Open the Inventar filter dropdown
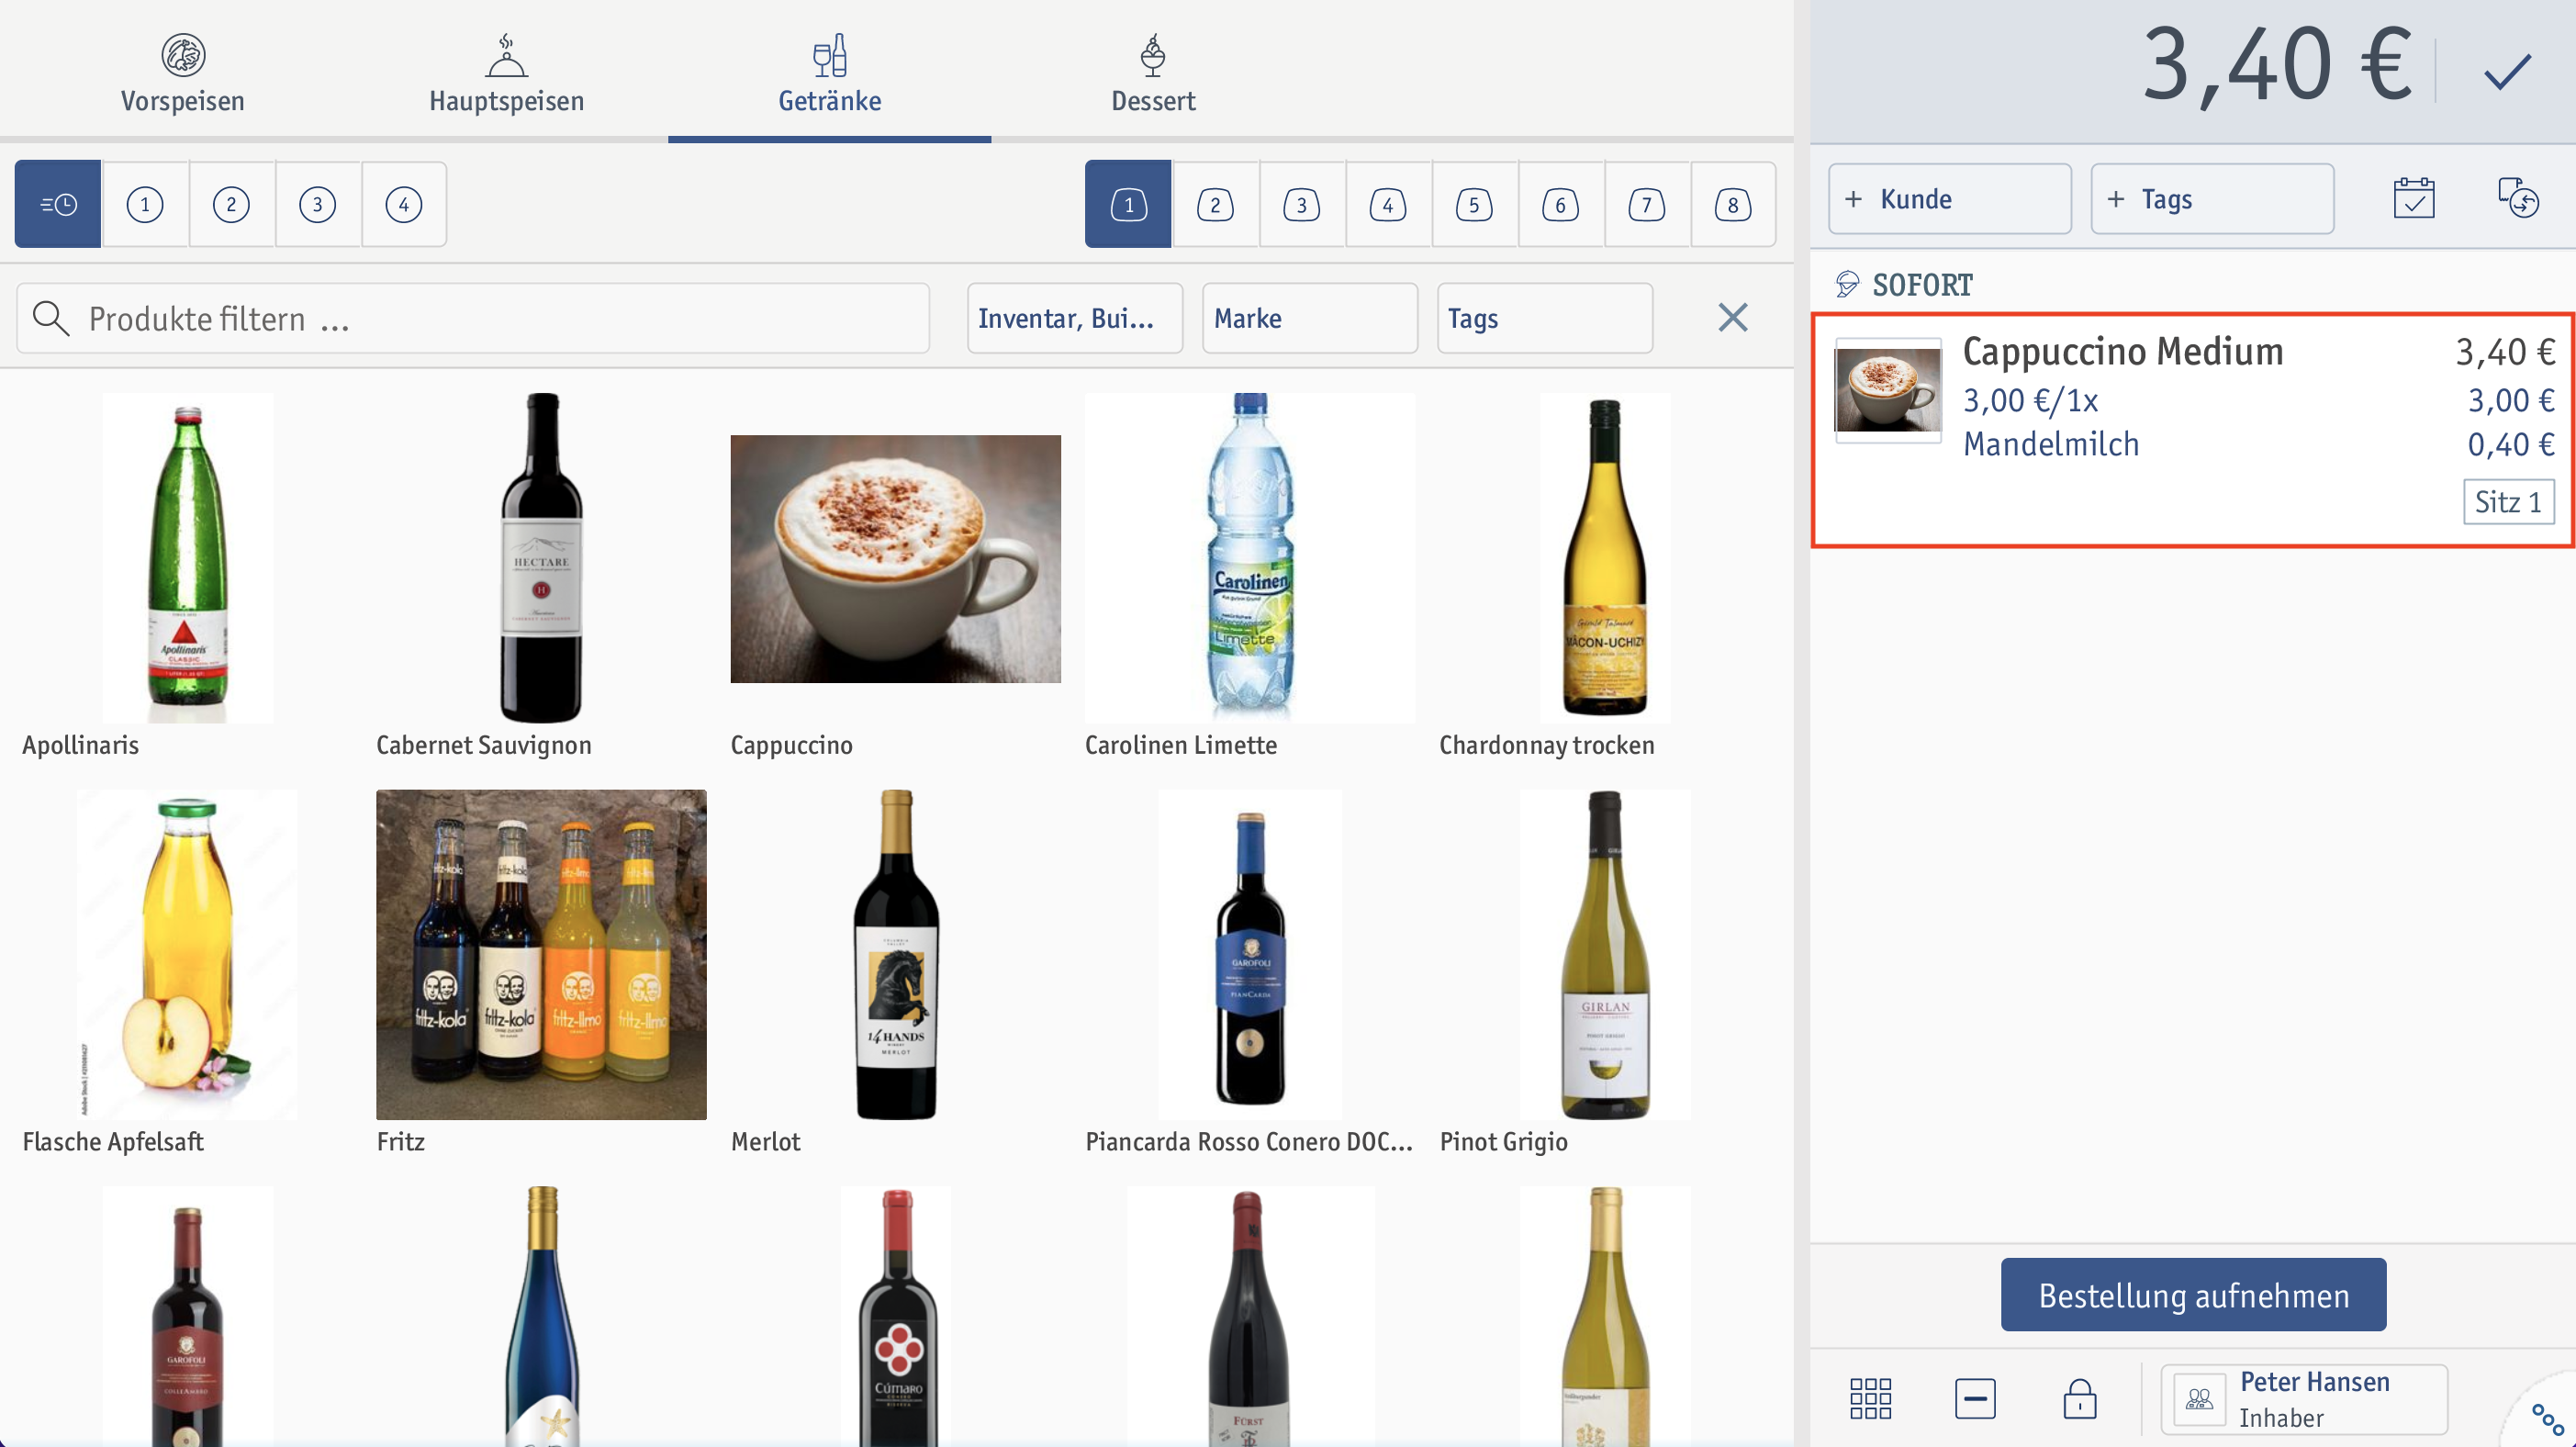Image resolution: width=2576 pixels, height=1447 pixels. [1075, 318]
